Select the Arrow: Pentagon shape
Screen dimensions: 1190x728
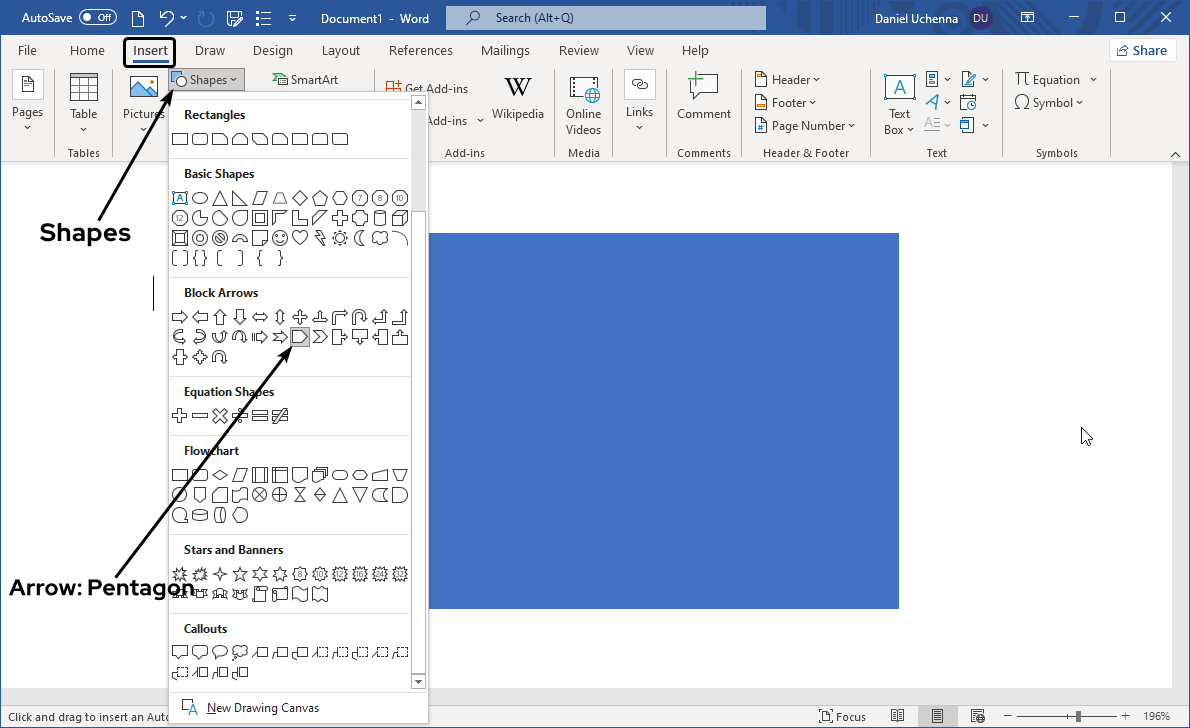[x=299, y=337]
